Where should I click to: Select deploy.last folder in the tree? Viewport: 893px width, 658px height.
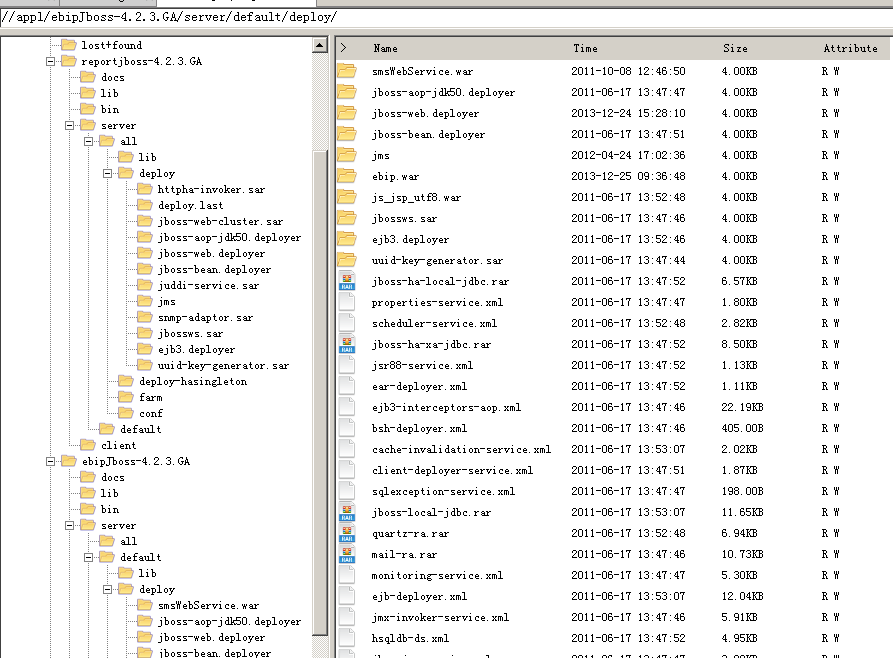[x=190, y=205]
